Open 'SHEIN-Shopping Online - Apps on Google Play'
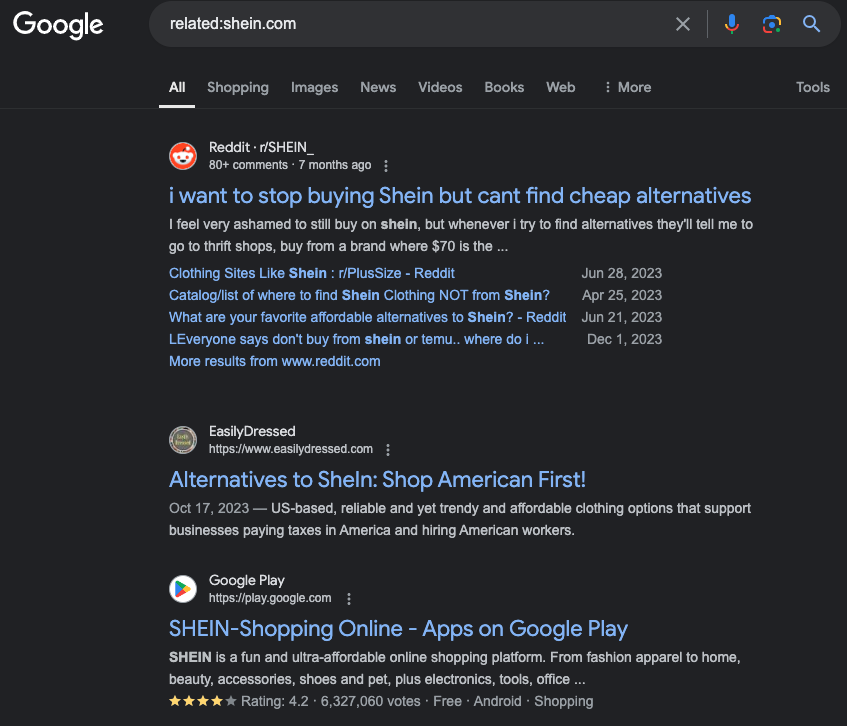This screenshot has height=726, width=847. coord(398,628)
